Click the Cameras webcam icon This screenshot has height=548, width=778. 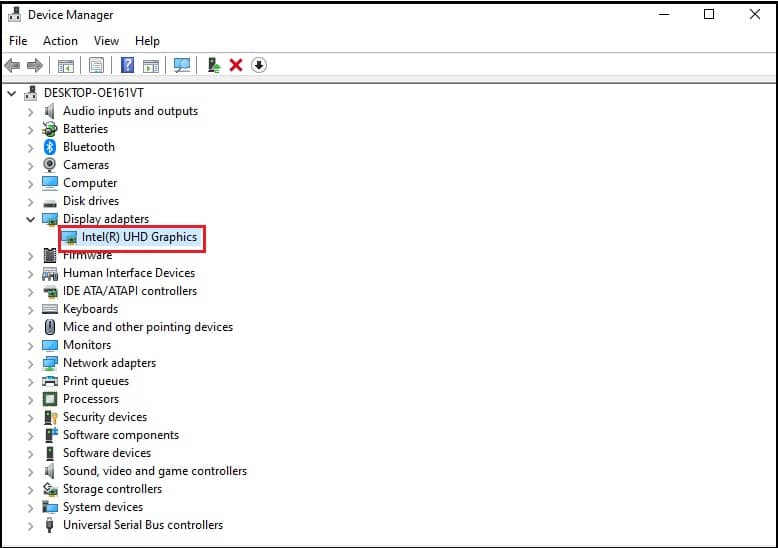pyautogui.click(x=50, y=165)
